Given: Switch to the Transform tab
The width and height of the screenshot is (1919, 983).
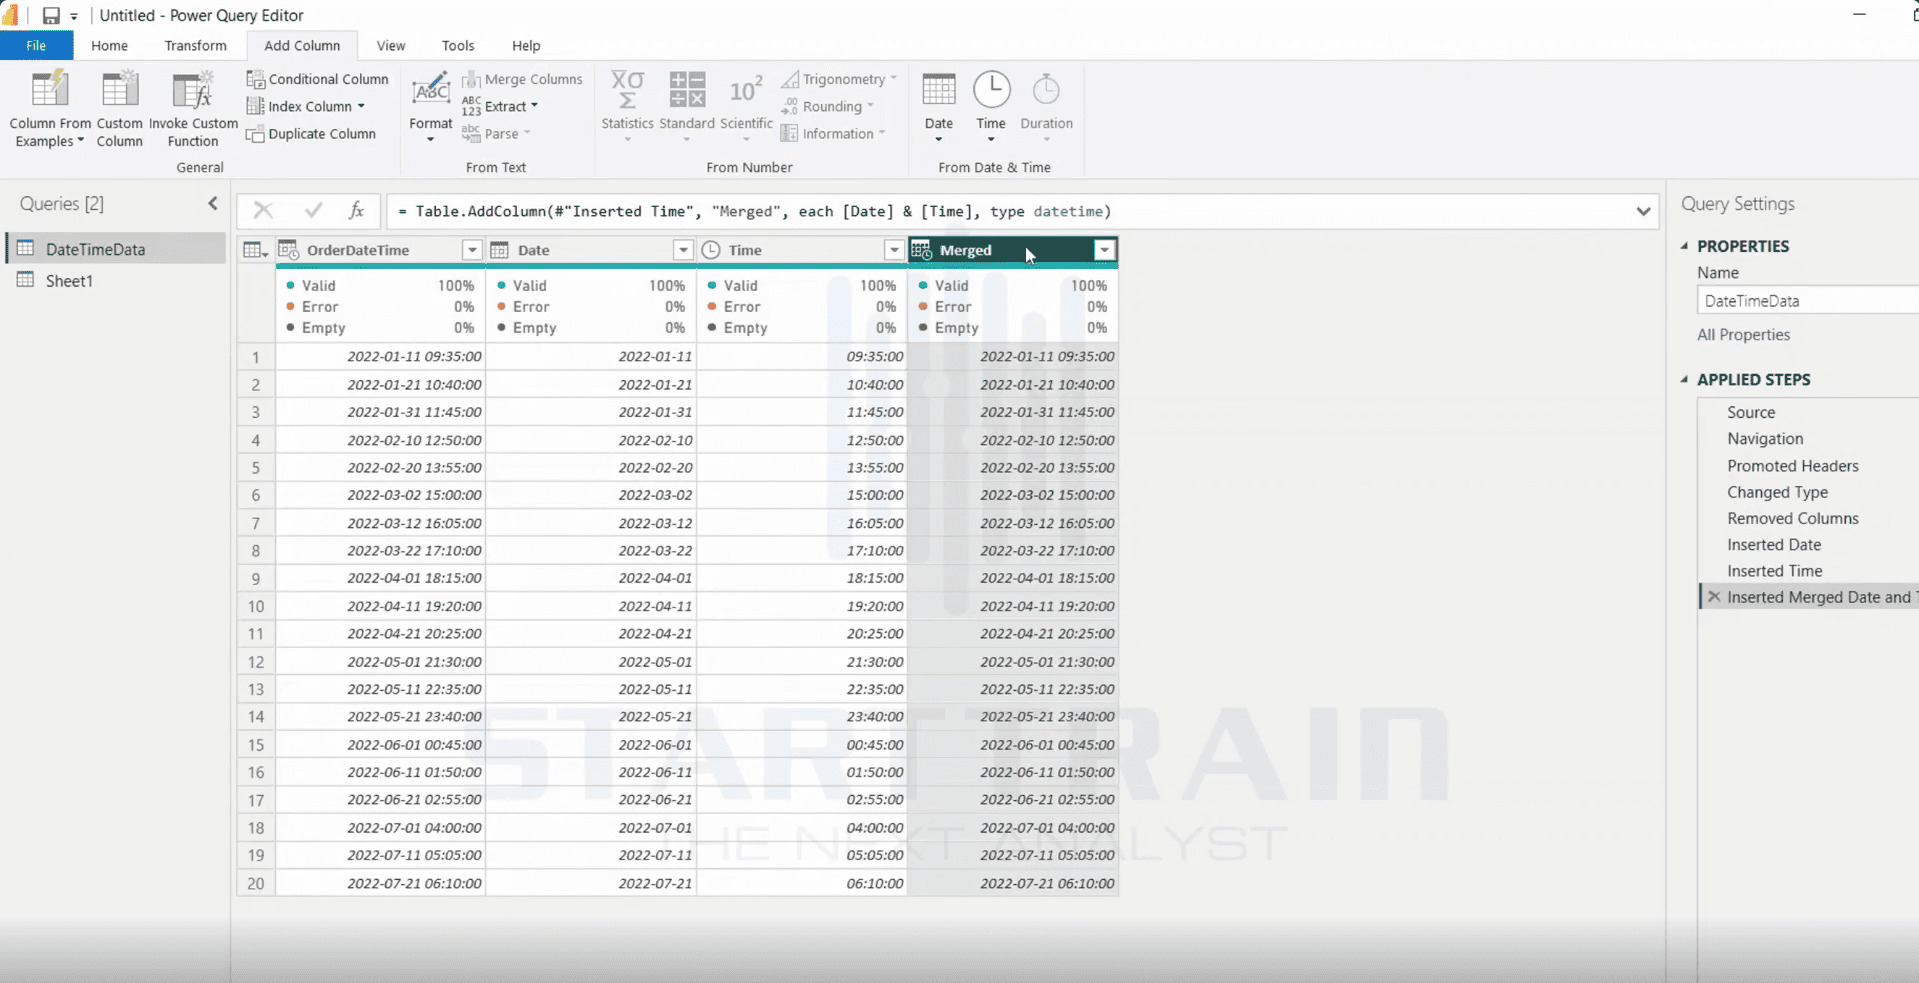Looking at the screenshot, I should [195, 46].
